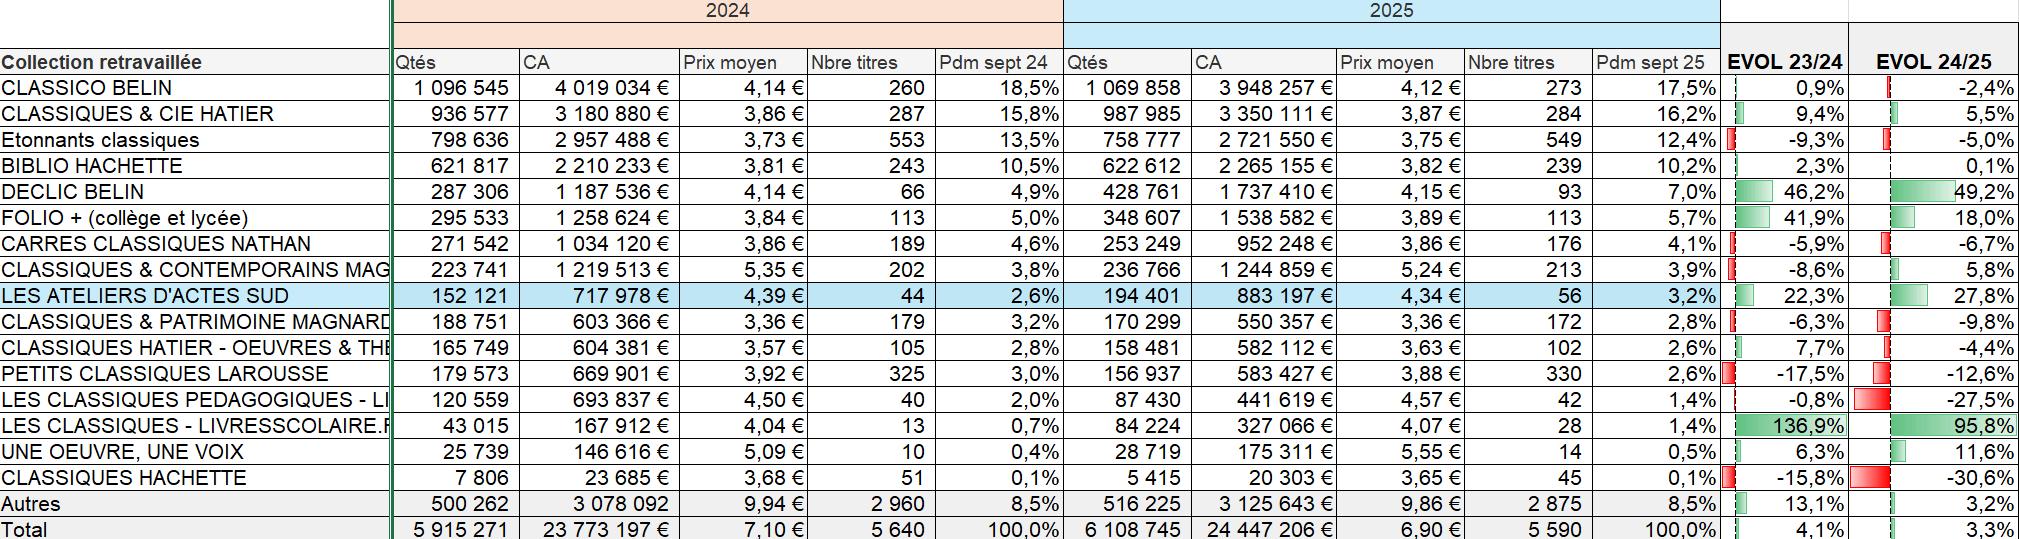Image resolution: width=2019 pixels, height=539 pixels.
Task: Click the 9,94 € average price cell
Action: pos(743,504)
